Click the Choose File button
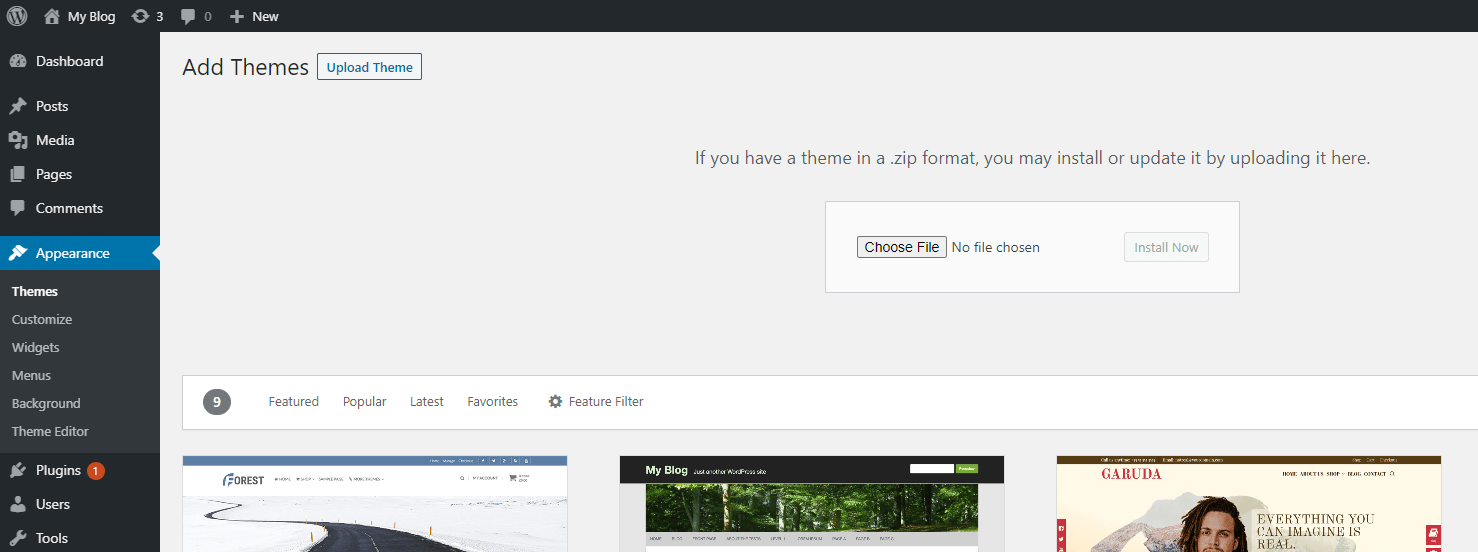 point(901,247)
